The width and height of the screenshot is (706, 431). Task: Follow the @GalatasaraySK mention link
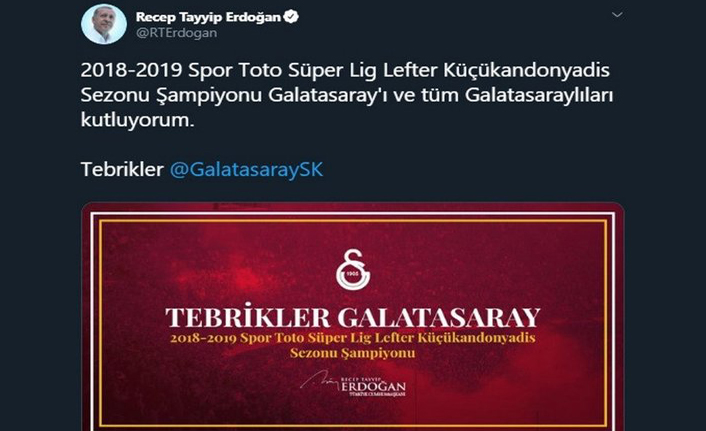pyautogui.click(x=246, y=170)
